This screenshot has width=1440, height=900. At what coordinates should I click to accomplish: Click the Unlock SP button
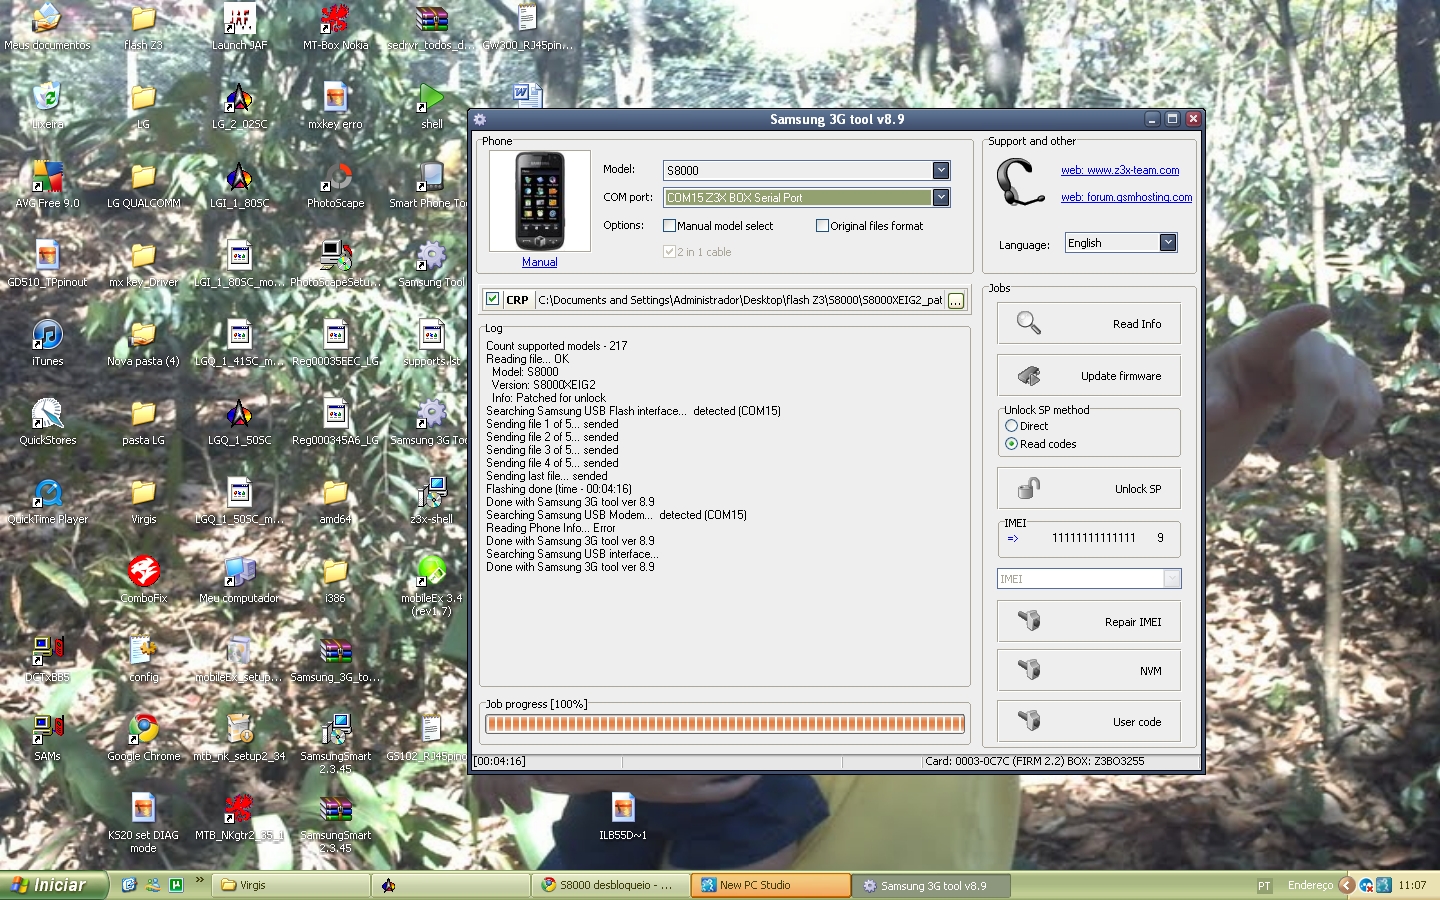(x=1088, y=489)
